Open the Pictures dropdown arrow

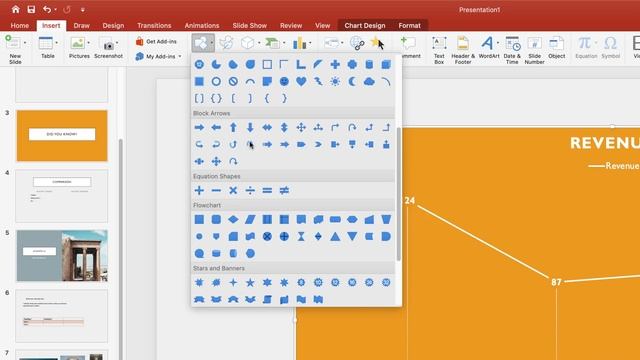(89, 43)
